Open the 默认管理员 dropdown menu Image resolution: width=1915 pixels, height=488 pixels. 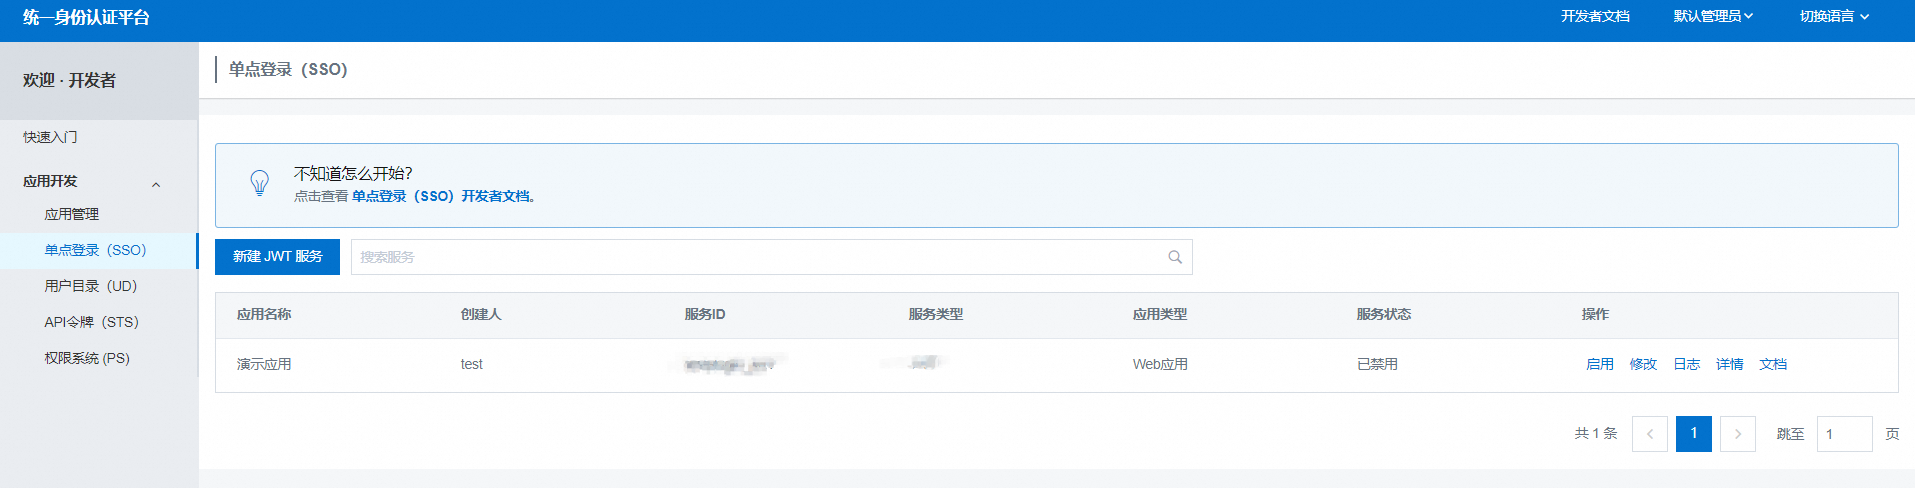[x=1712, y=16]
